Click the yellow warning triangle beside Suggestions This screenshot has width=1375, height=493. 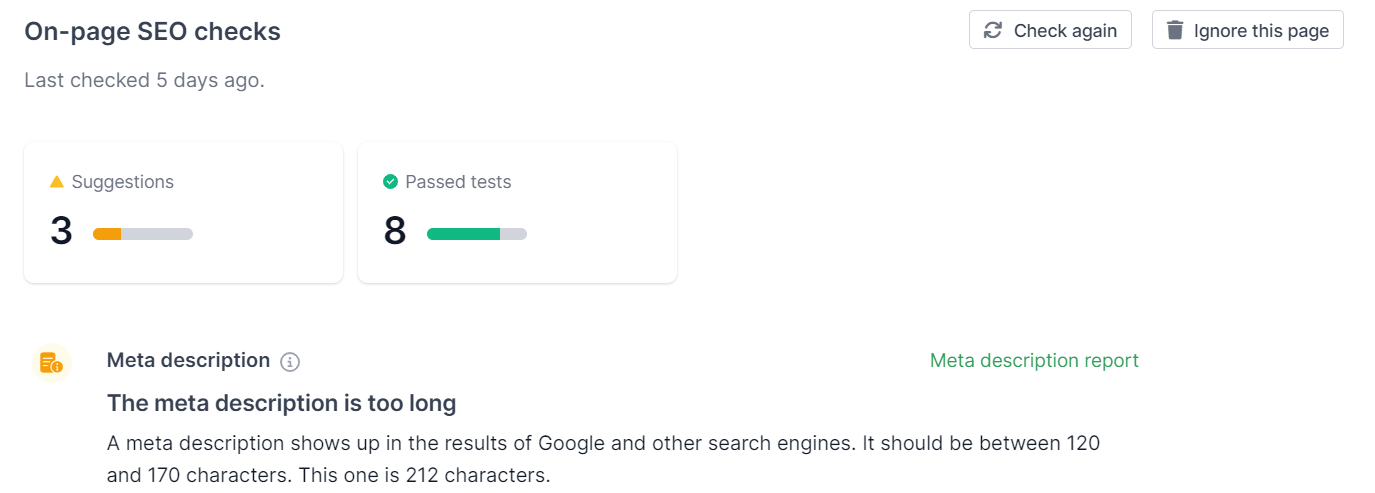click(57, 182)
